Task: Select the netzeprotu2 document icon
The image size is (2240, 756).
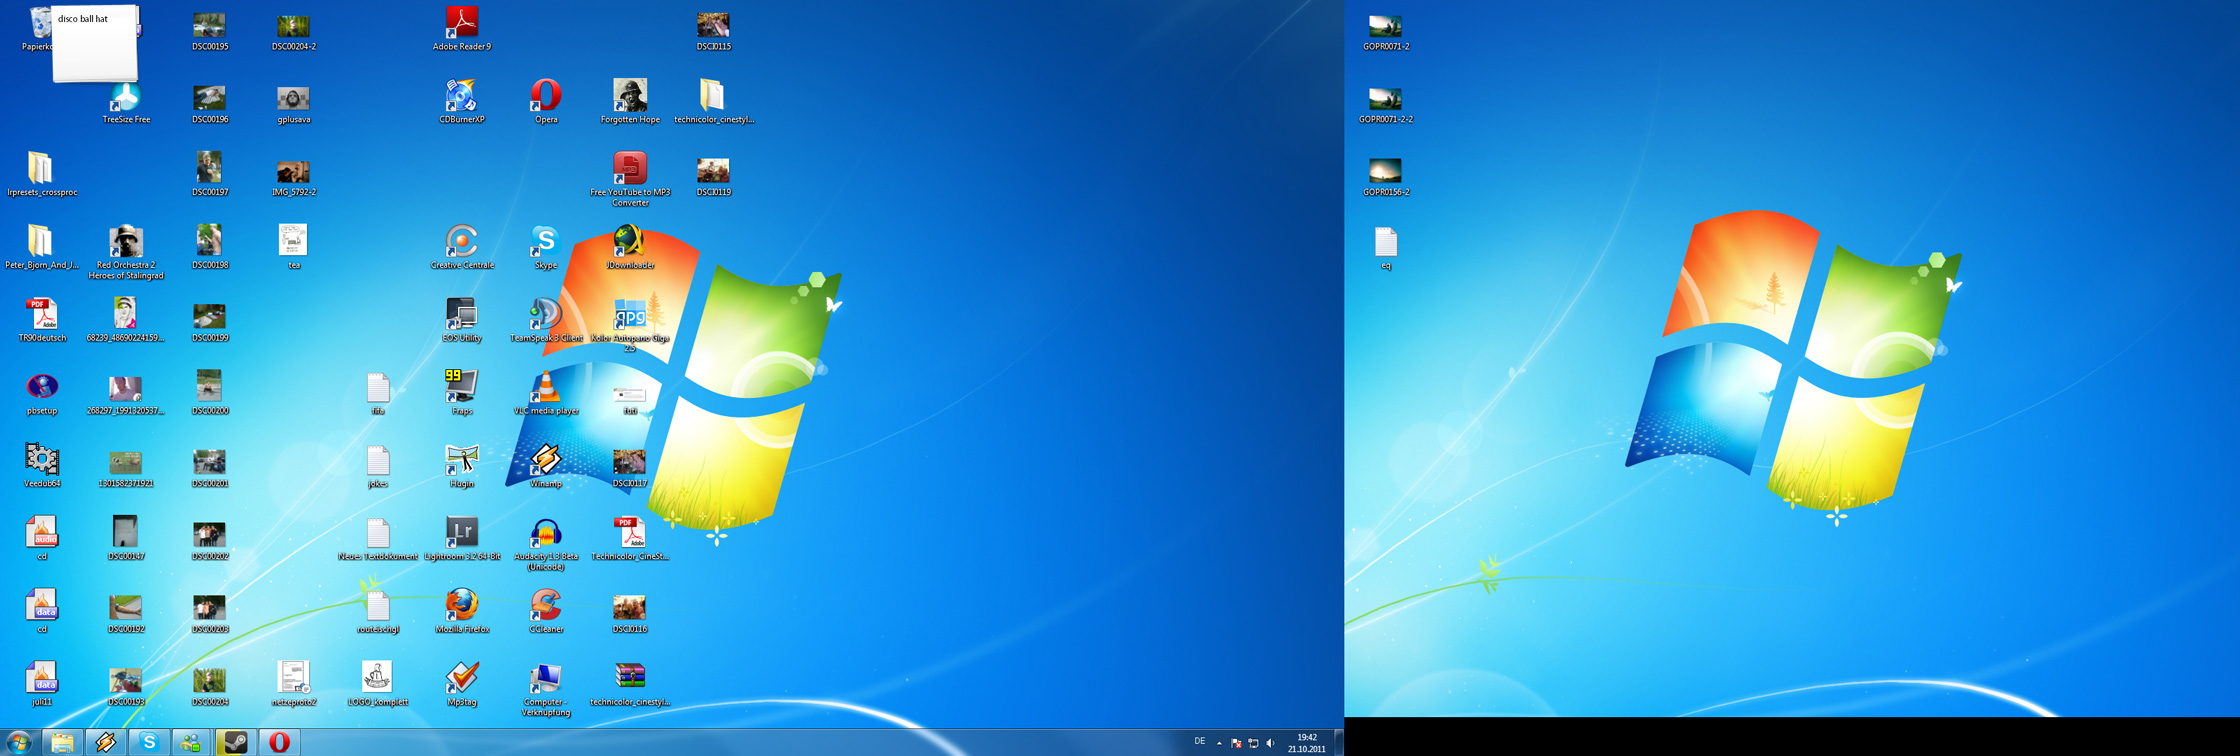Action: (x=294, y=685)
